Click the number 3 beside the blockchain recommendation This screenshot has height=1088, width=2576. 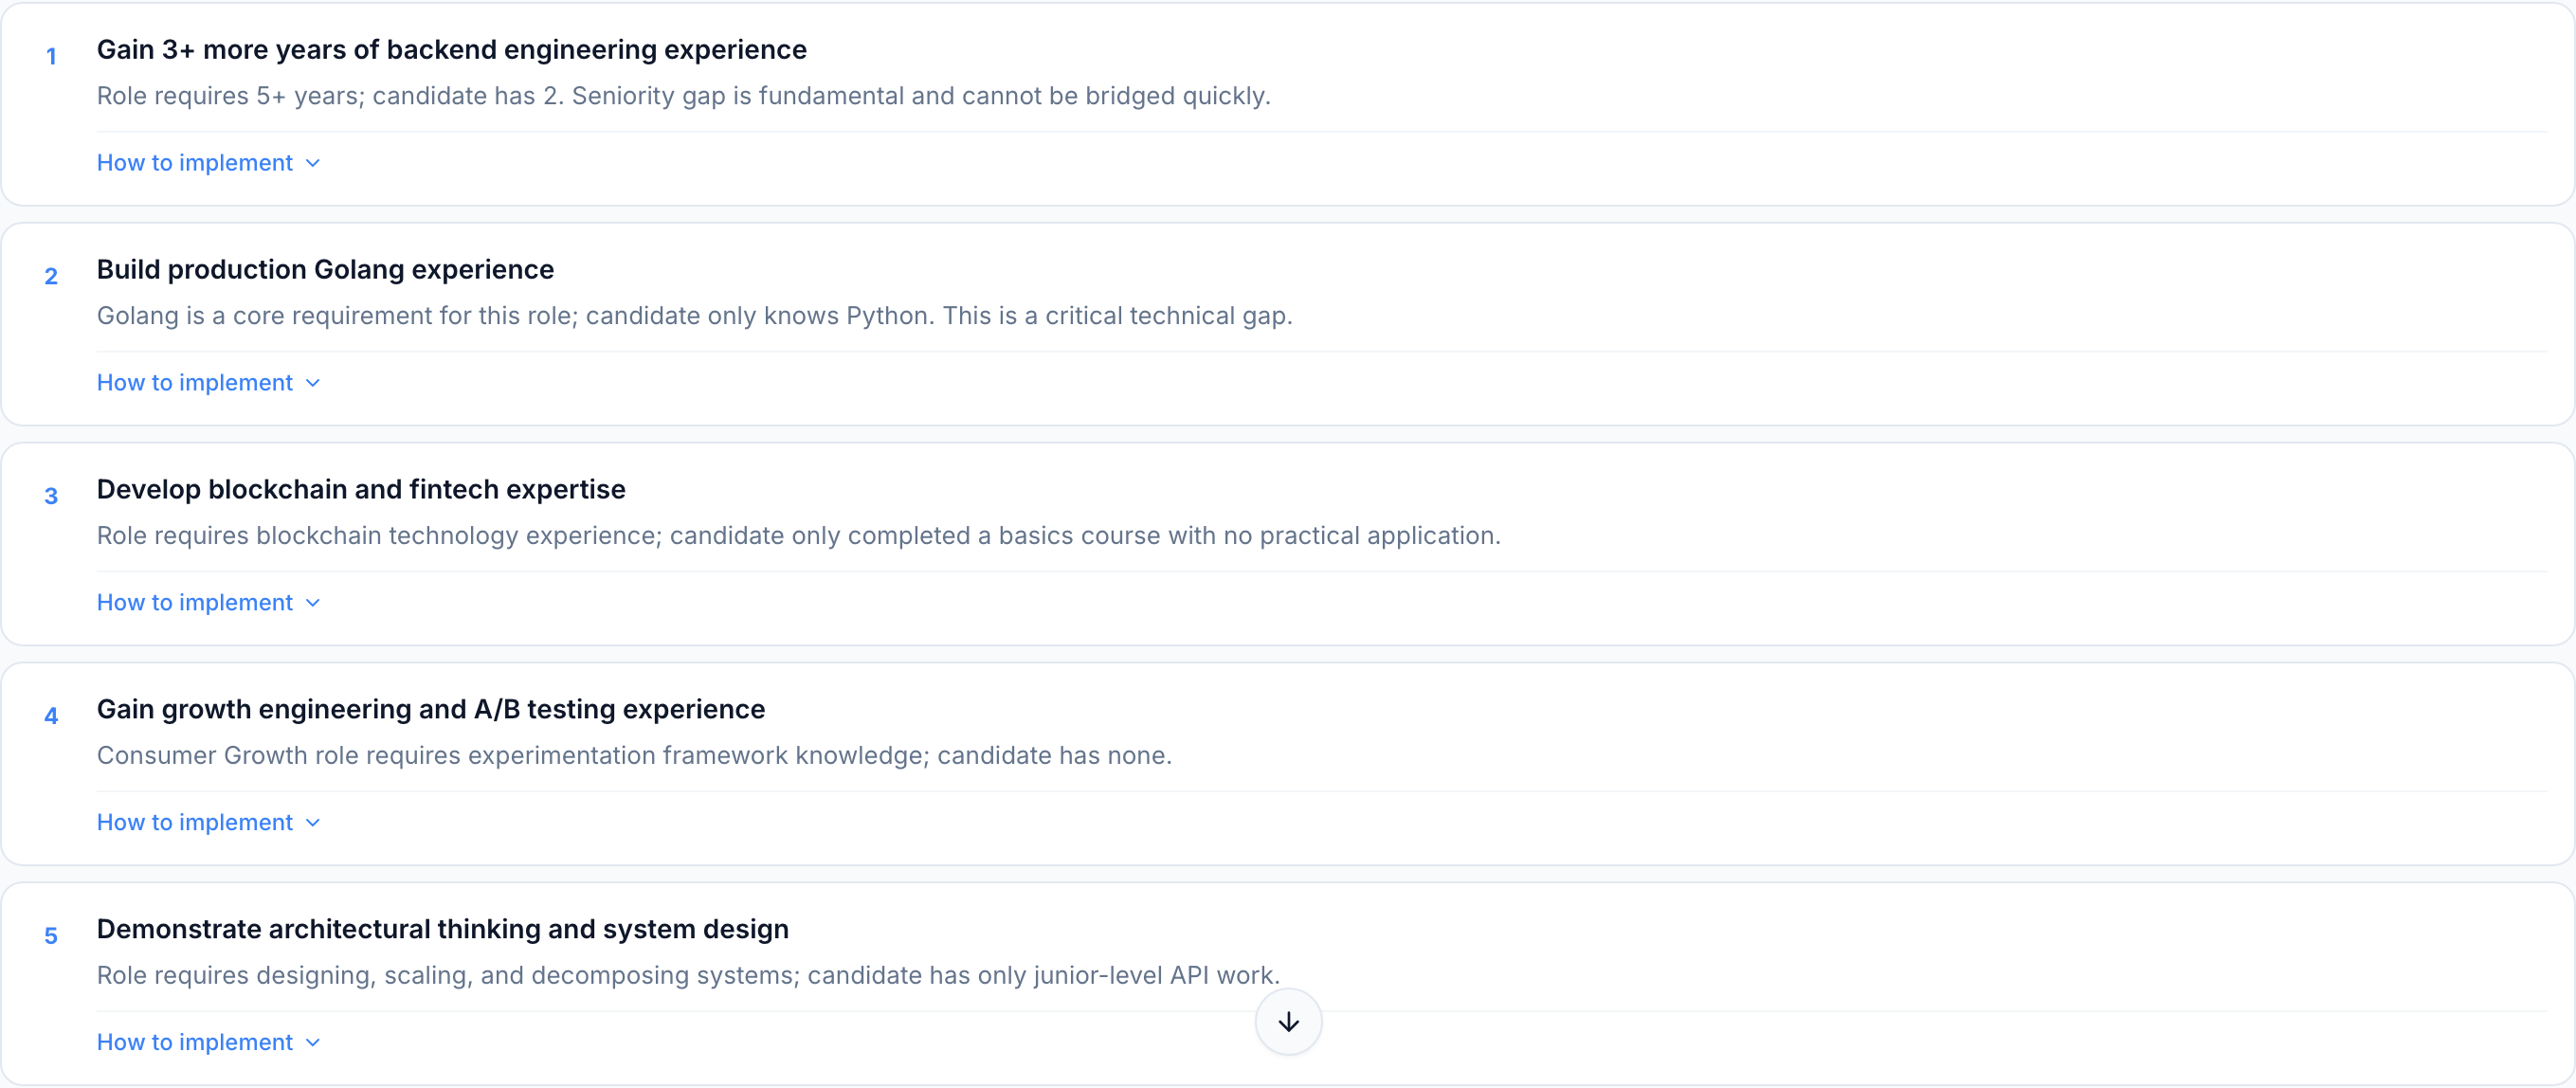tap(51, 497)
